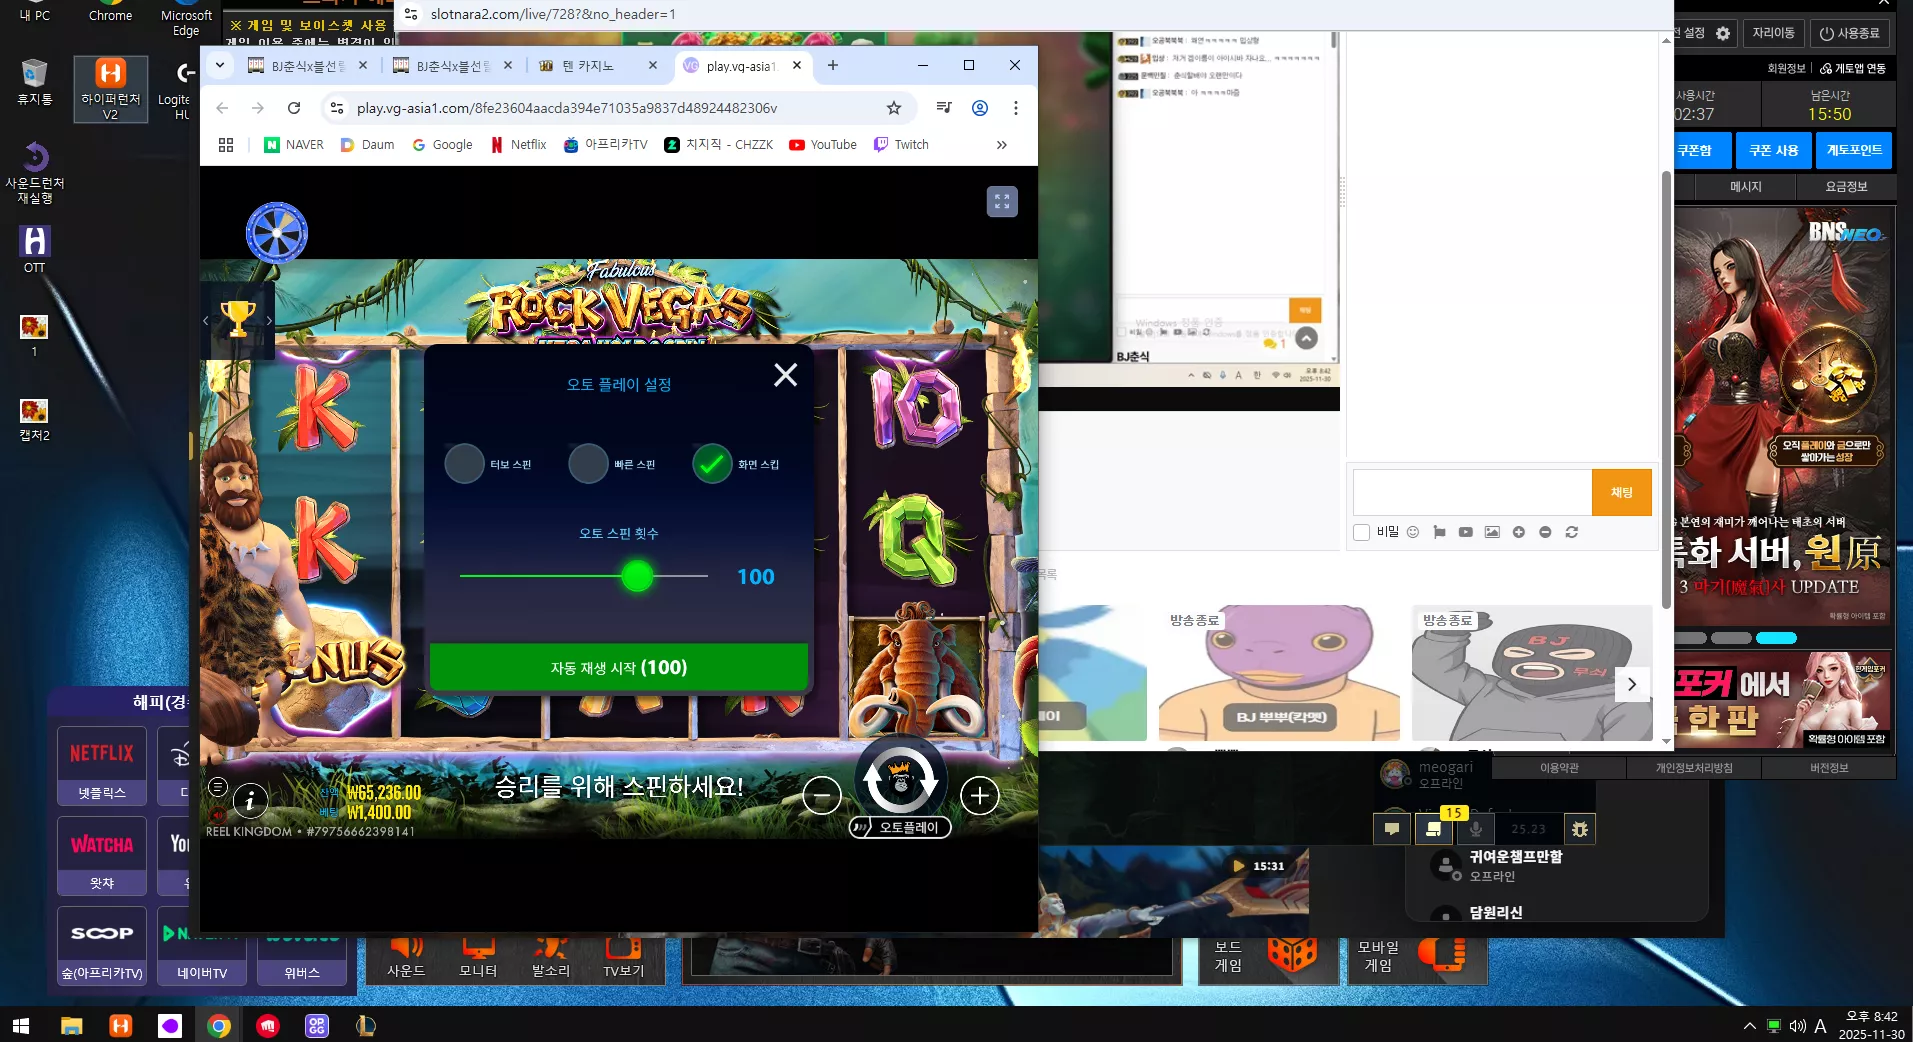Screen dimensions: 1913x1042
Task: Reload the play.vg-asia1 page
Action: (294, 108)
